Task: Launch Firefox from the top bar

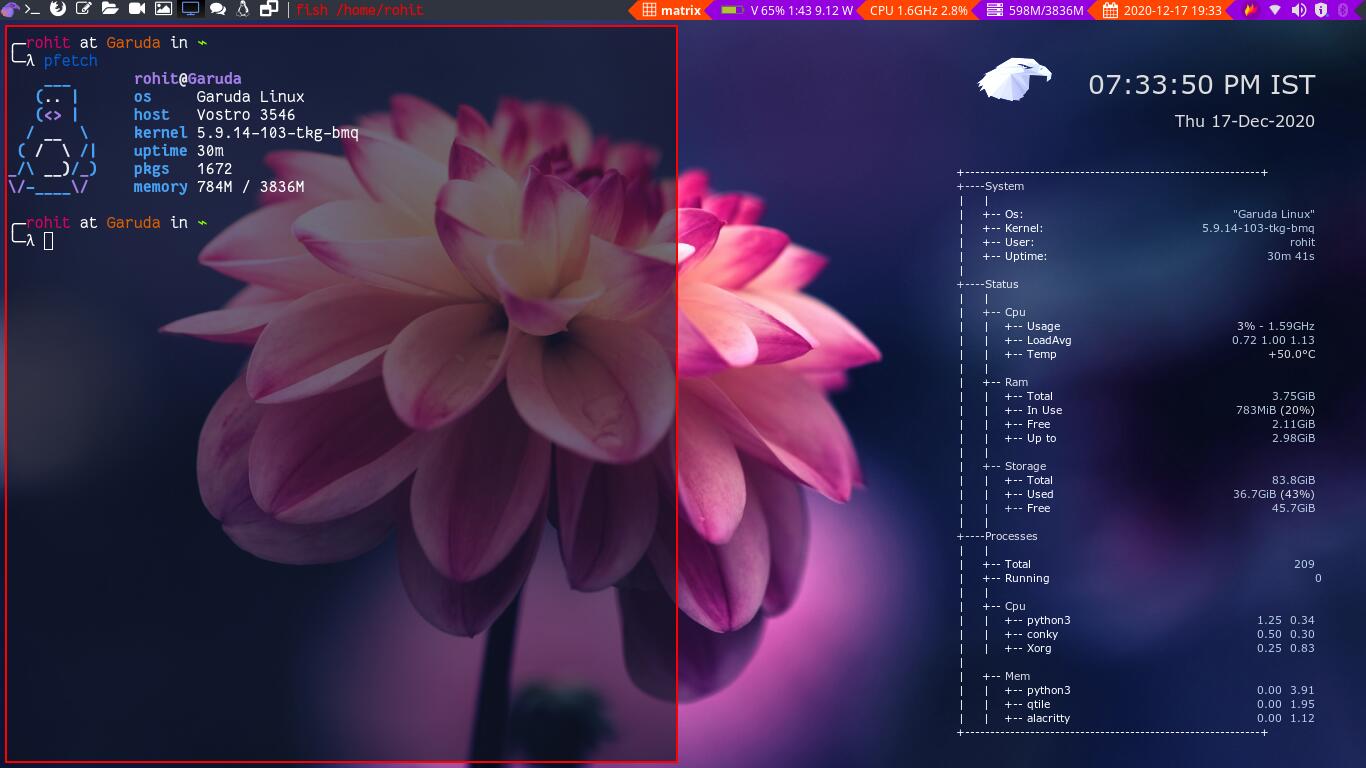Action: click(57, 8)
